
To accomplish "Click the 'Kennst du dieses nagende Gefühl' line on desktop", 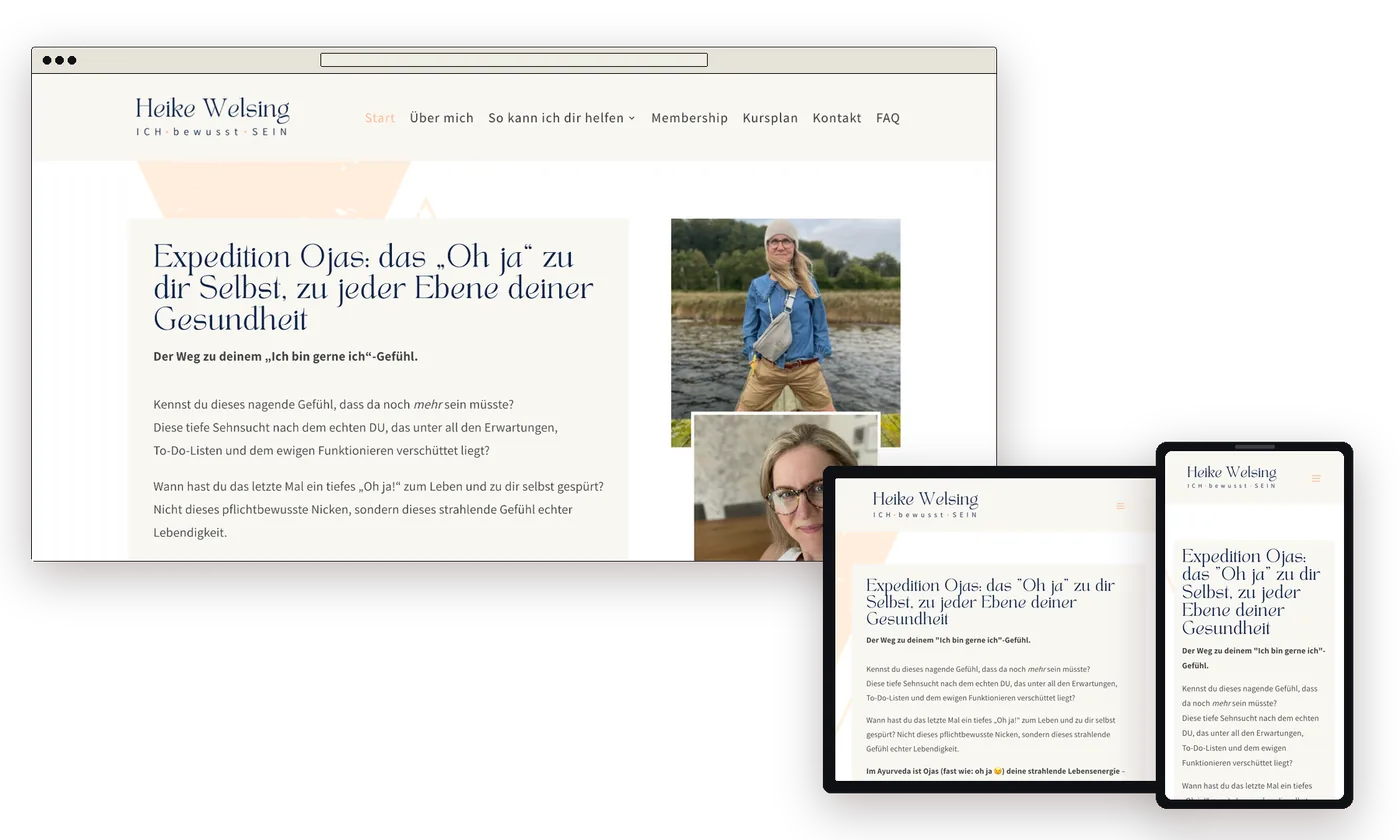I will [x=333, y=404].
